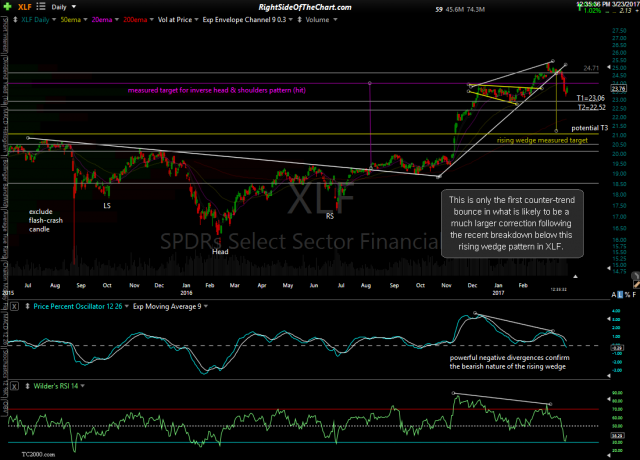The image size is (640, 460).
Task: Click the rising wedge measured target label
Action: pyautogui.click(x=542, y=140)
